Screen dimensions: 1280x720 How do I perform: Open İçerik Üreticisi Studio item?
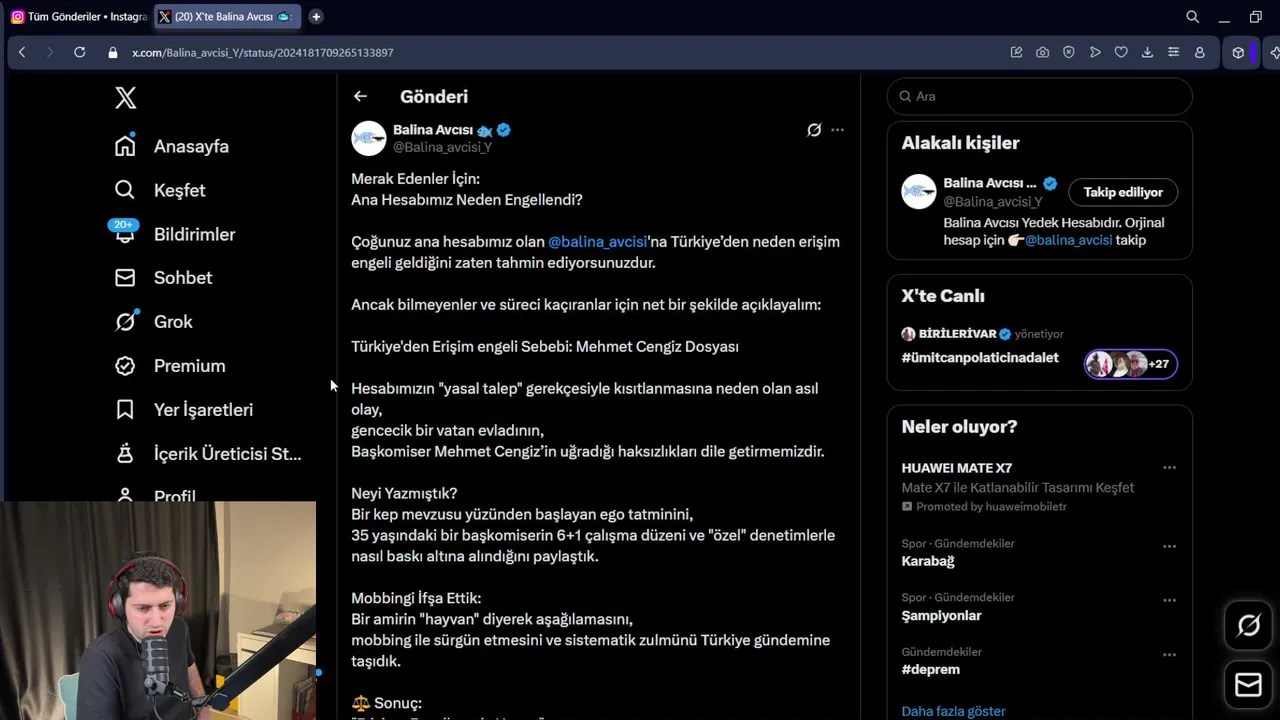point(207,454)
